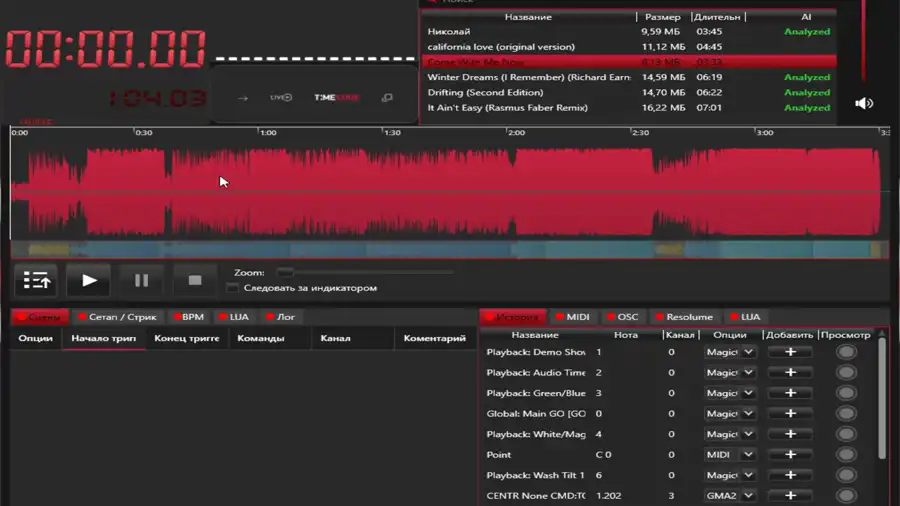Click the TIMECODE mode logo
This screenshot has width=900, height=506.
coord(336,98)
